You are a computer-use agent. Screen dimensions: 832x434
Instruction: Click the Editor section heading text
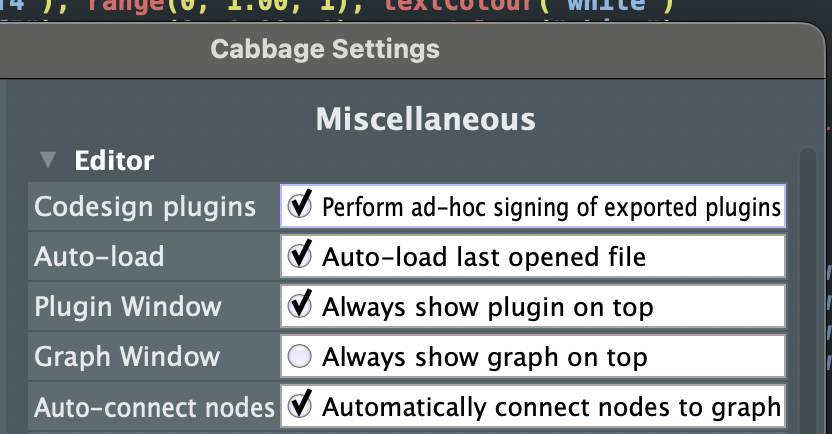pos(114,160)
